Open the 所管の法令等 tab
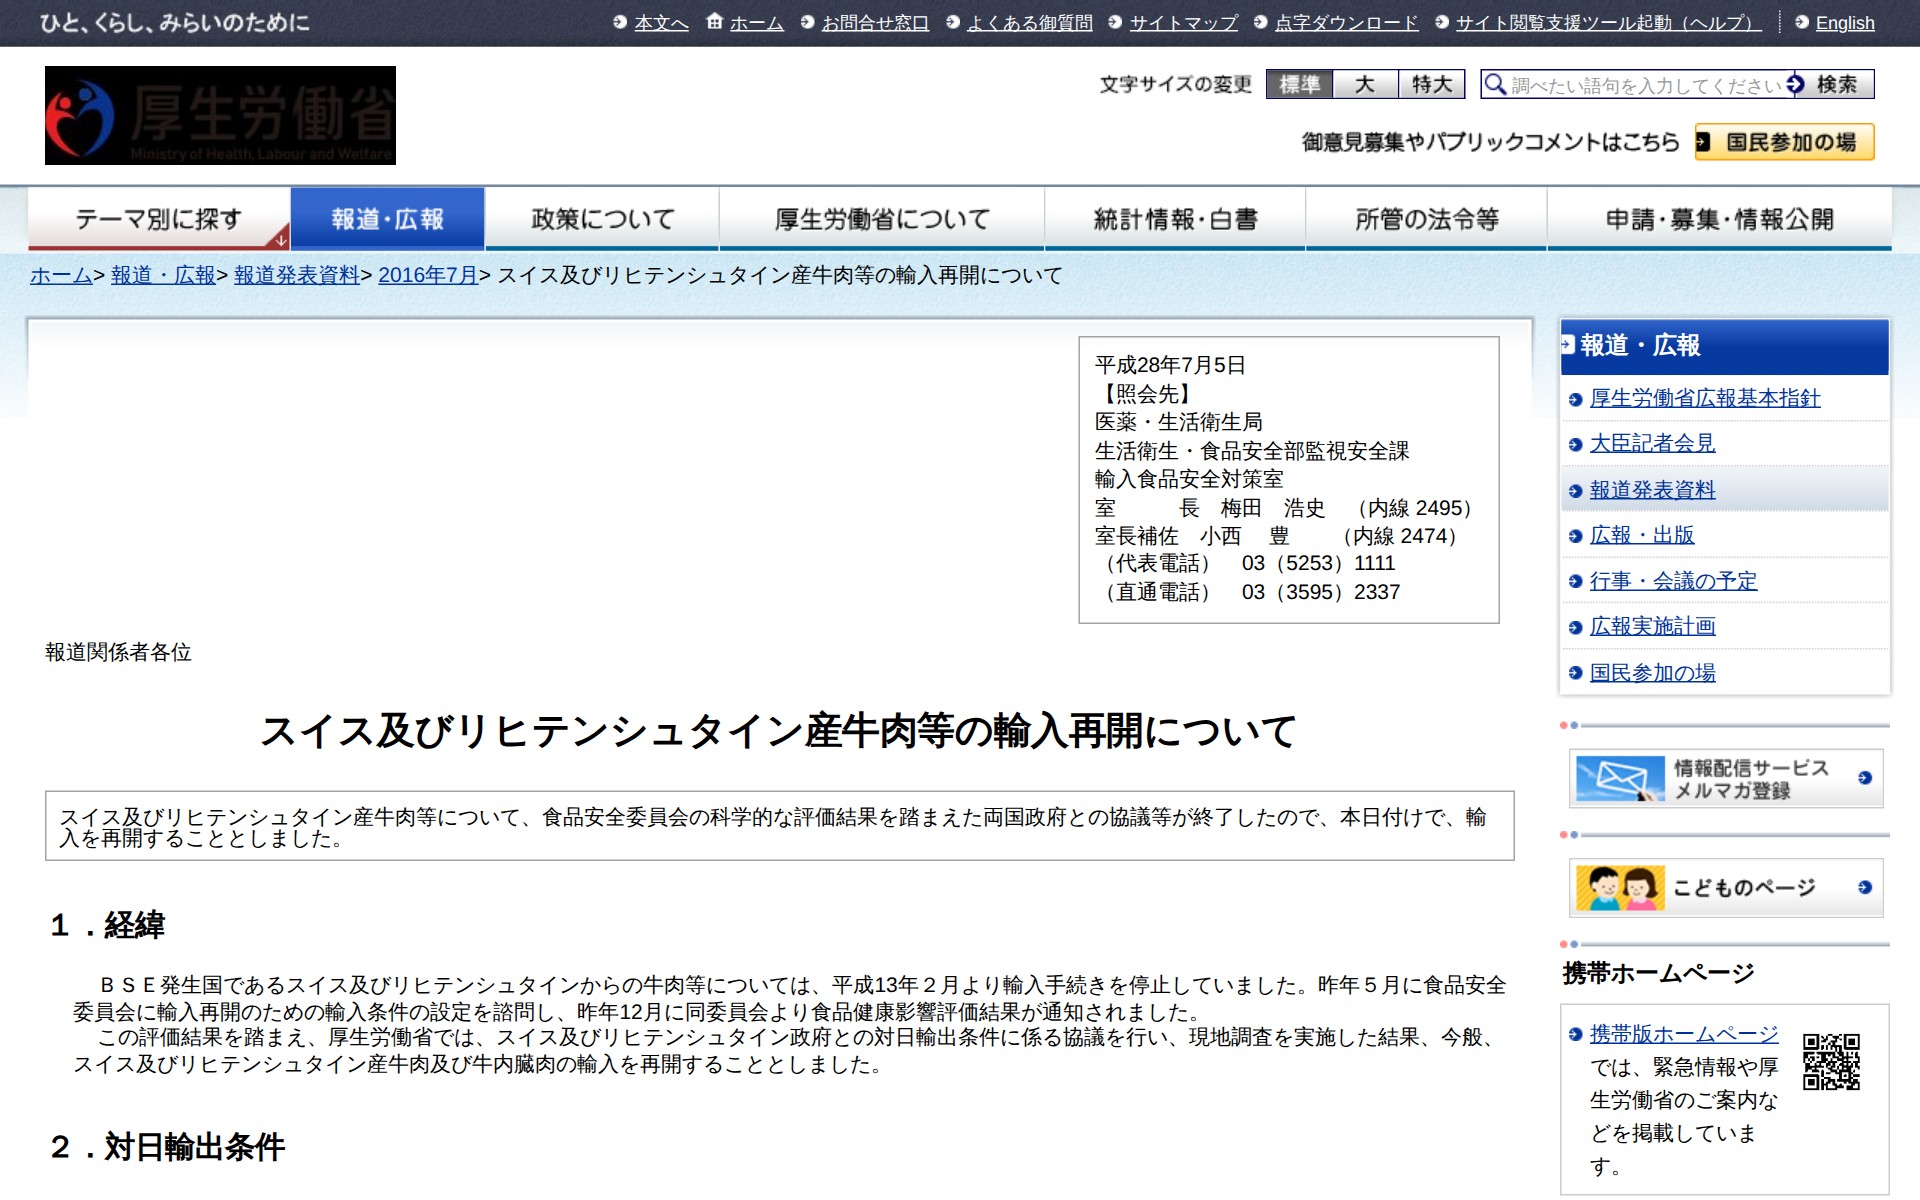1920x1200 pixels. coord(1425,219)
